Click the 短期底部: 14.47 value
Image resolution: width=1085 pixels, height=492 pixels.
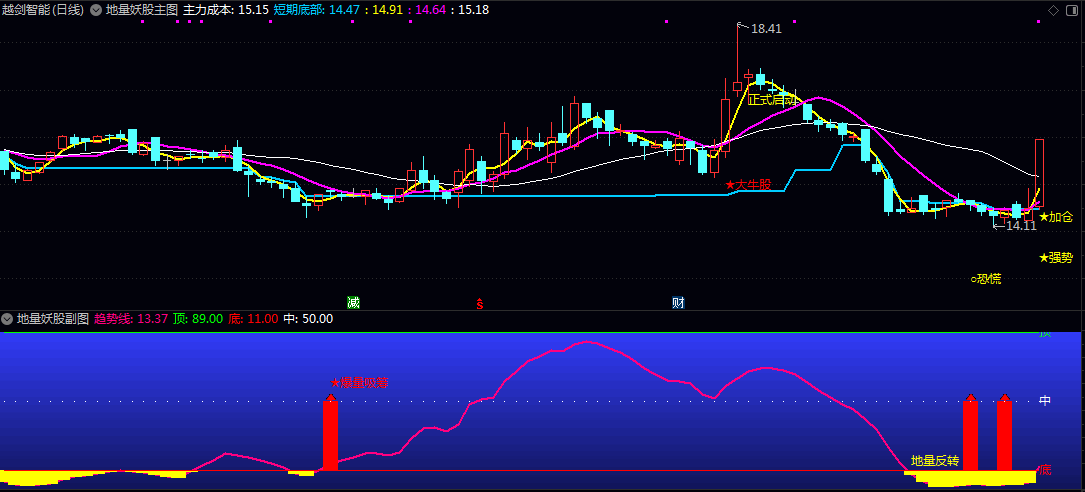[317, 10]
